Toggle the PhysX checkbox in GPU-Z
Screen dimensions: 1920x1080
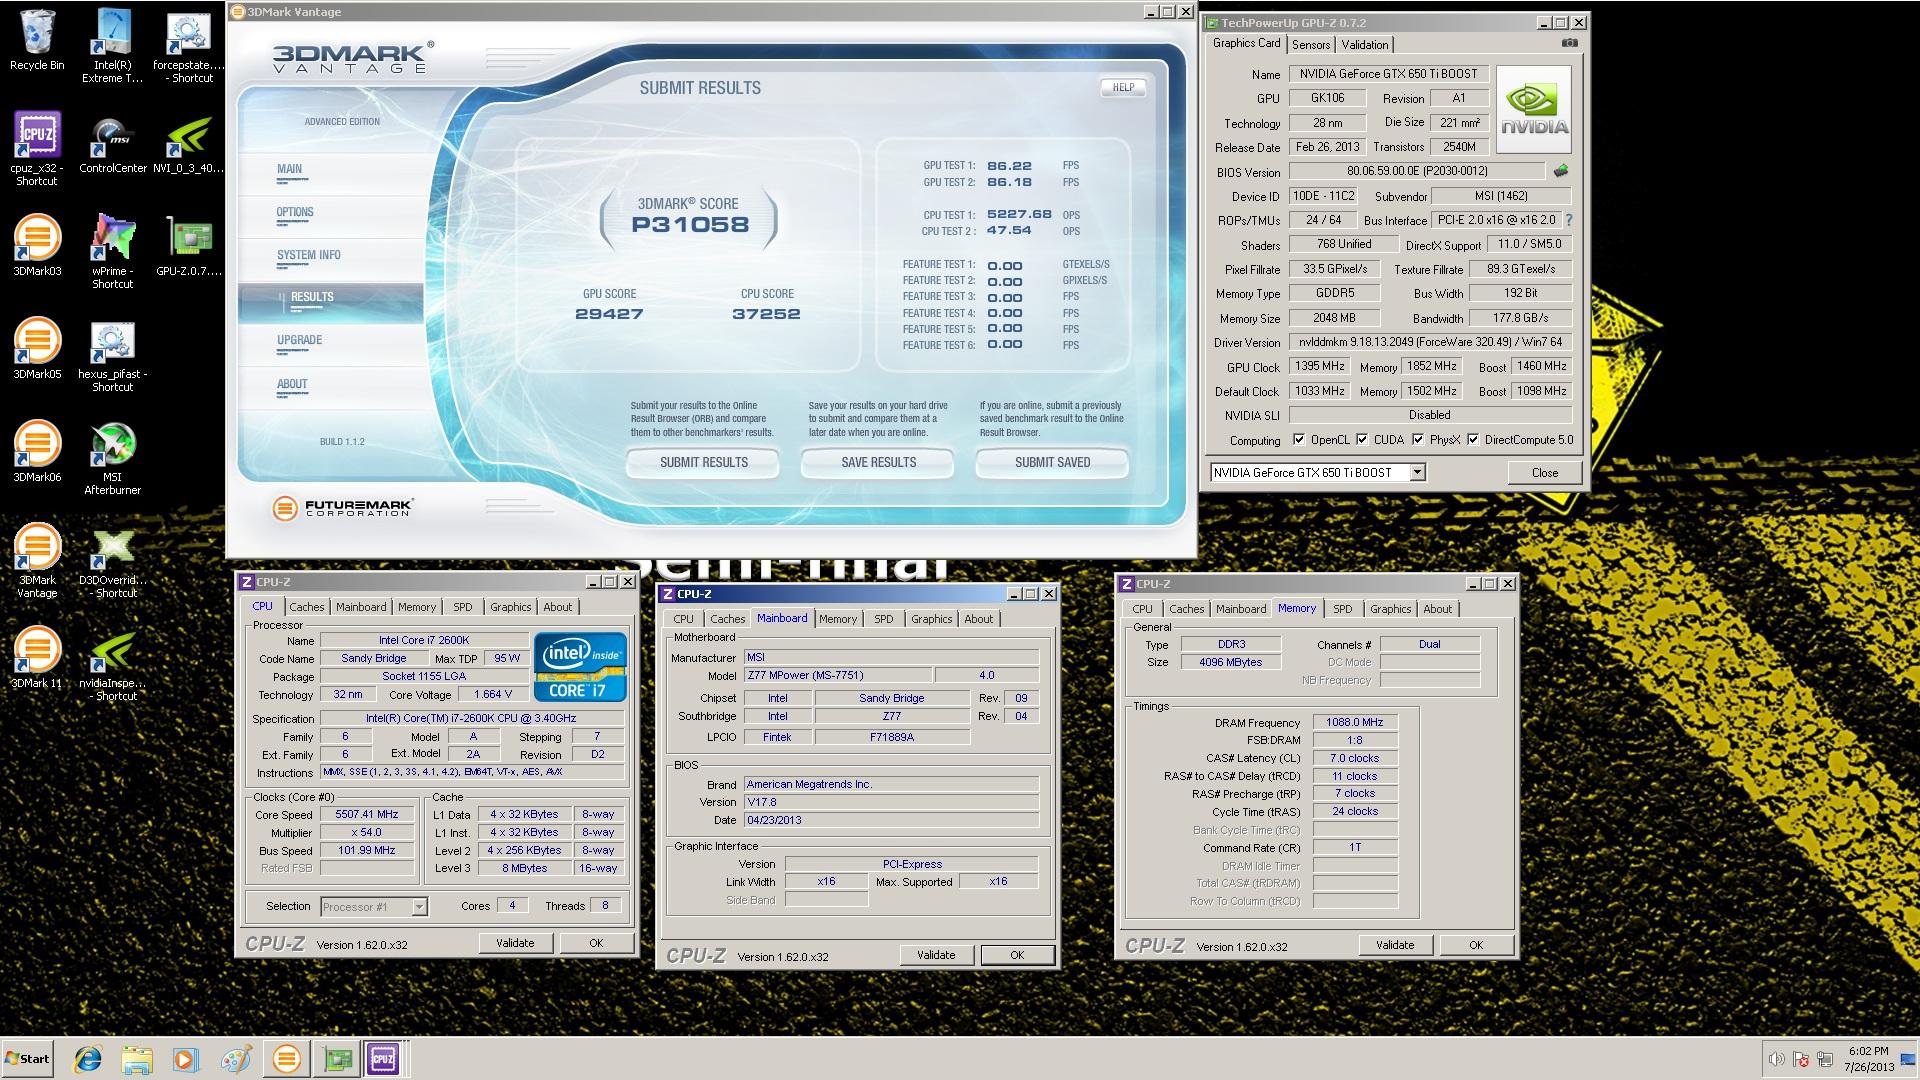pos(1417,439)
